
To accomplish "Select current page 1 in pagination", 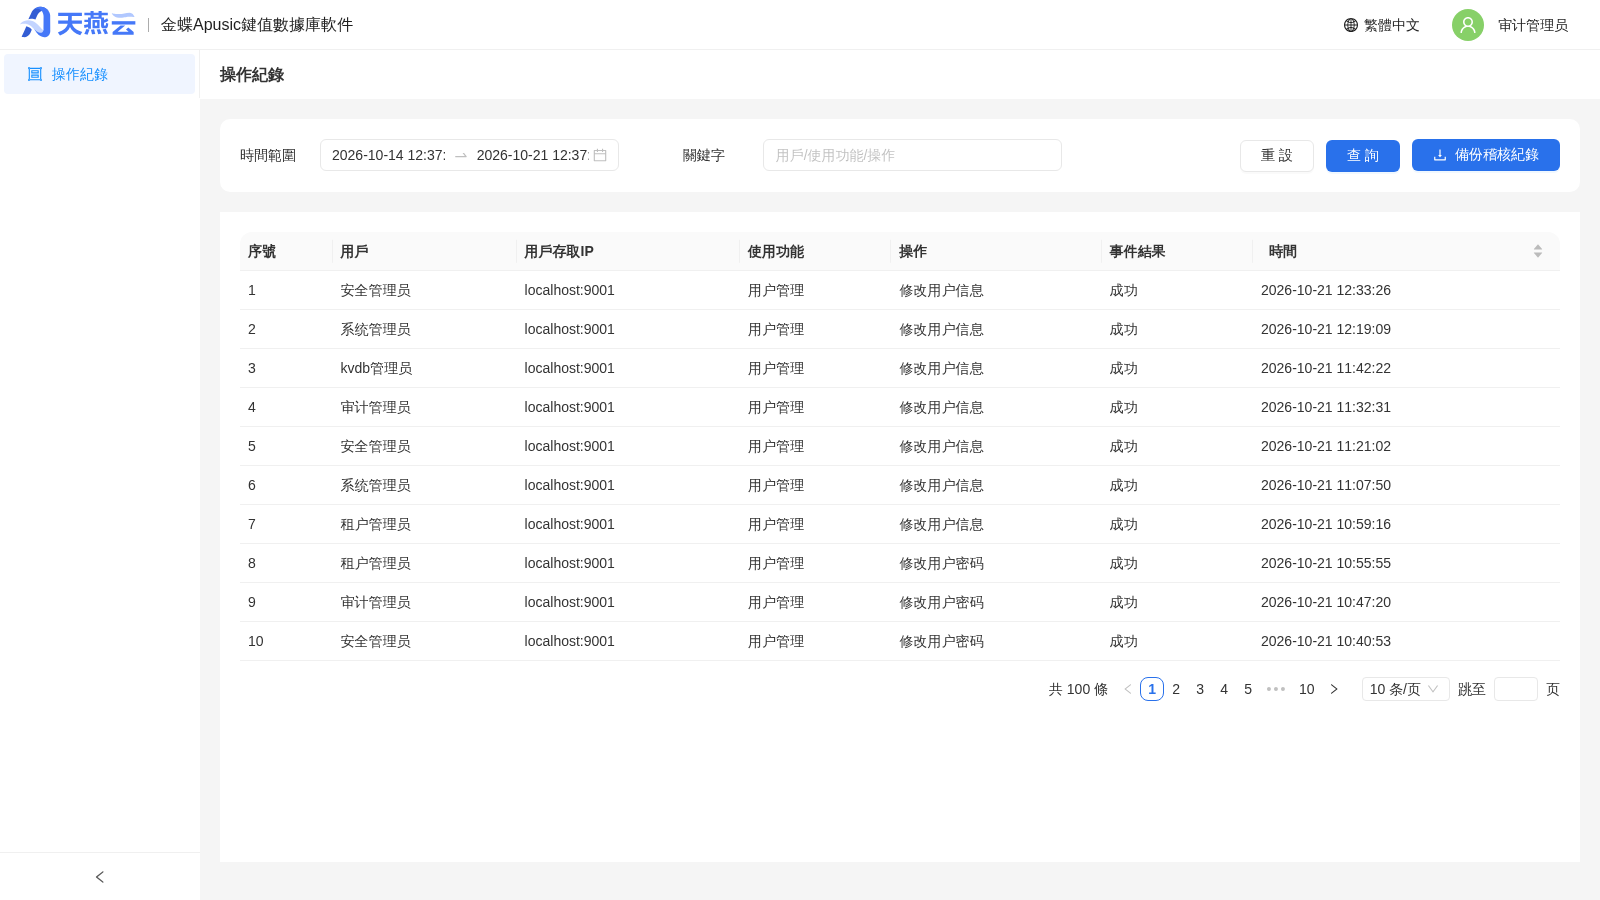I will [x=1152, y=689].
